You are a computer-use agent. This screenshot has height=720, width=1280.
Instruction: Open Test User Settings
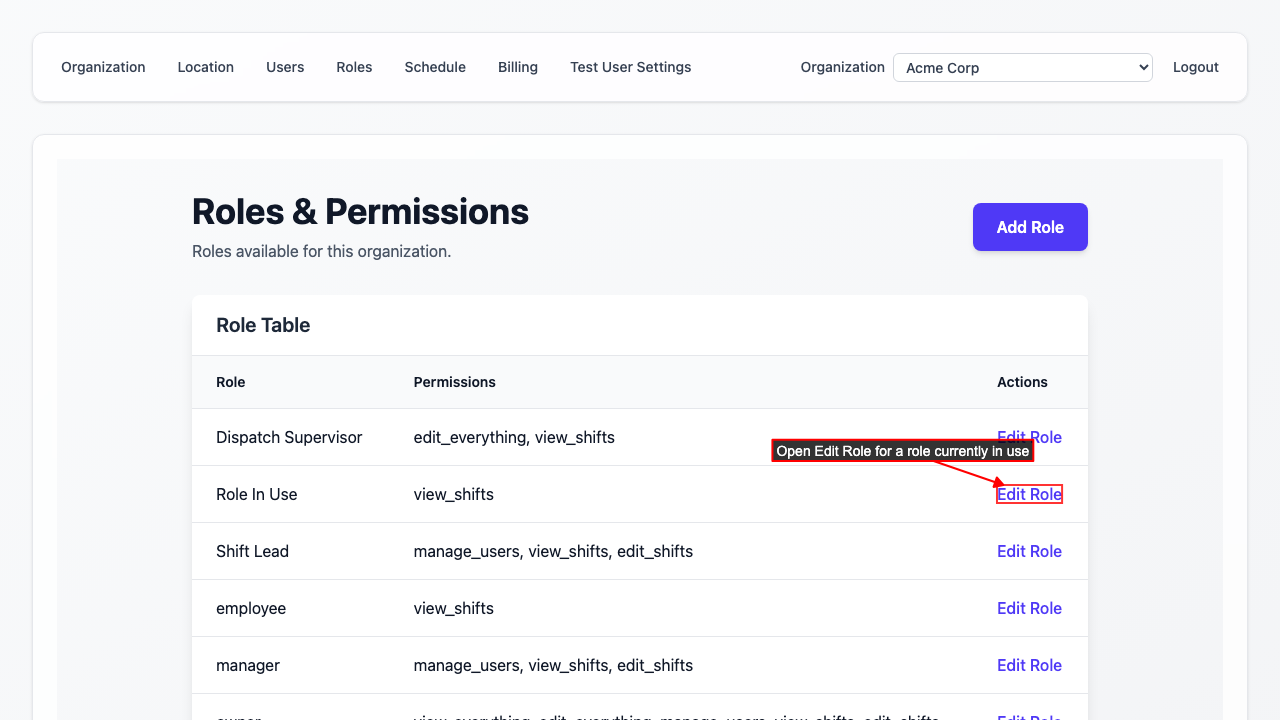pyautogui.click(x=630, y=67)
